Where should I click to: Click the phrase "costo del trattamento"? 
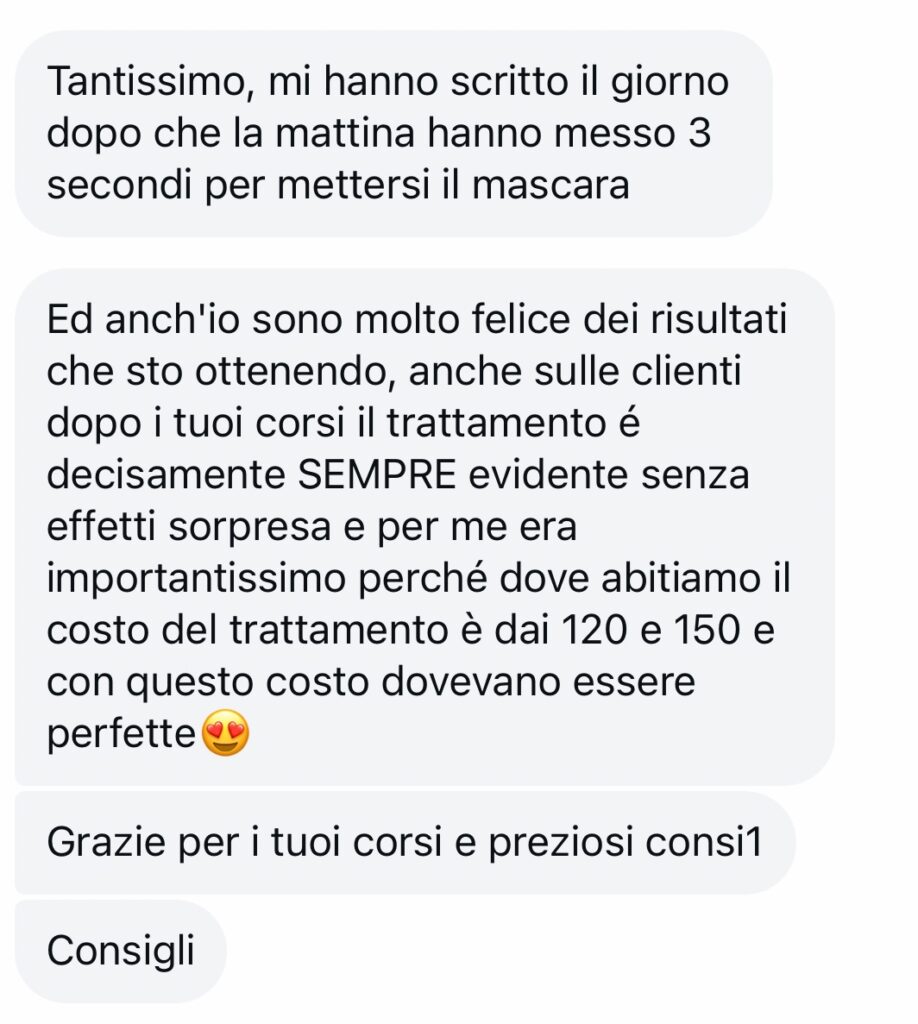pyautogui.click(x=247, y=630)
